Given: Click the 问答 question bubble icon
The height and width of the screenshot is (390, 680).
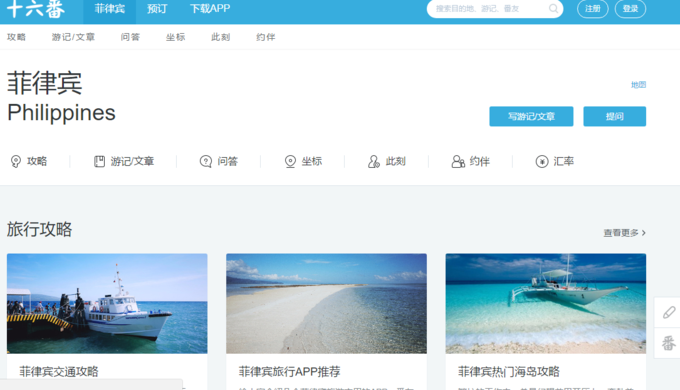Looking at the screenshot, I should tap(206, 161).
